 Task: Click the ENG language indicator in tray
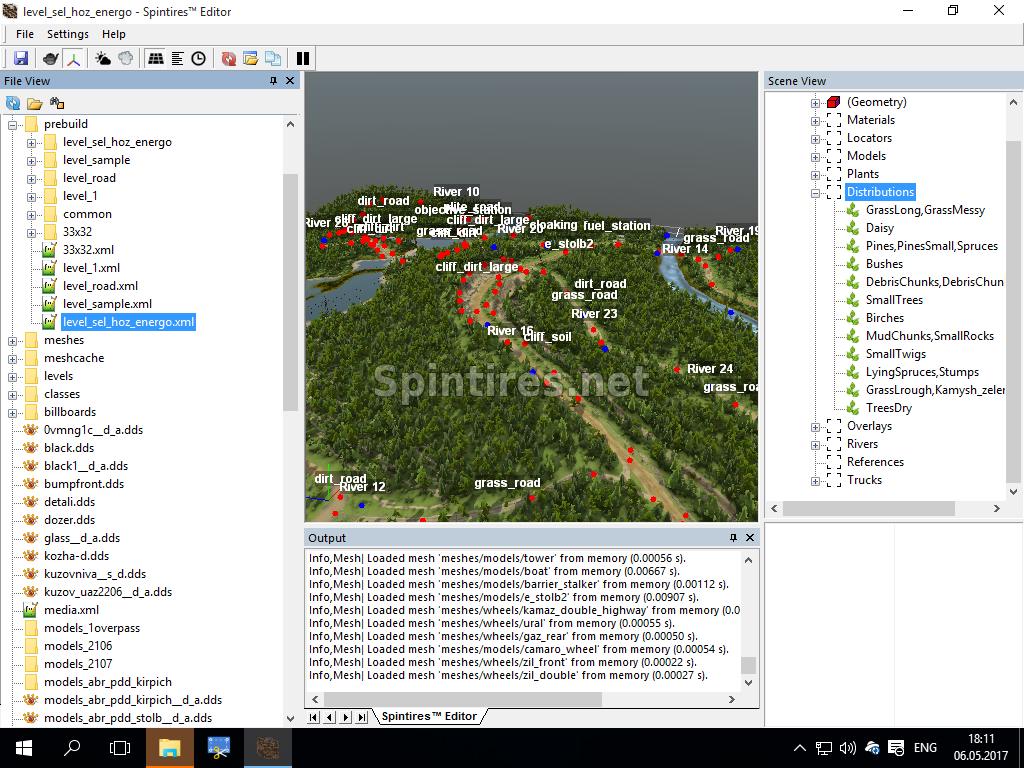(925, 748)
